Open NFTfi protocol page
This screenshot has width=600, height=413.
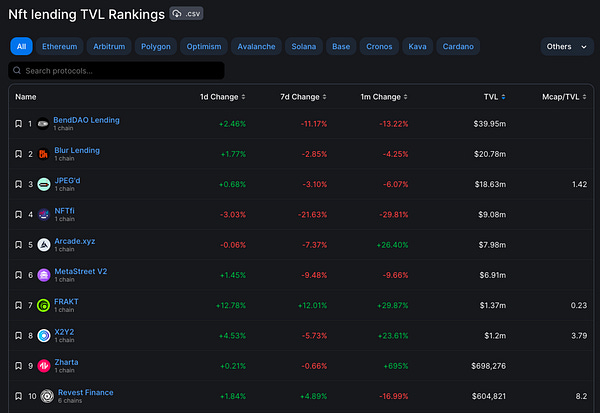click(x=64, y=211)
